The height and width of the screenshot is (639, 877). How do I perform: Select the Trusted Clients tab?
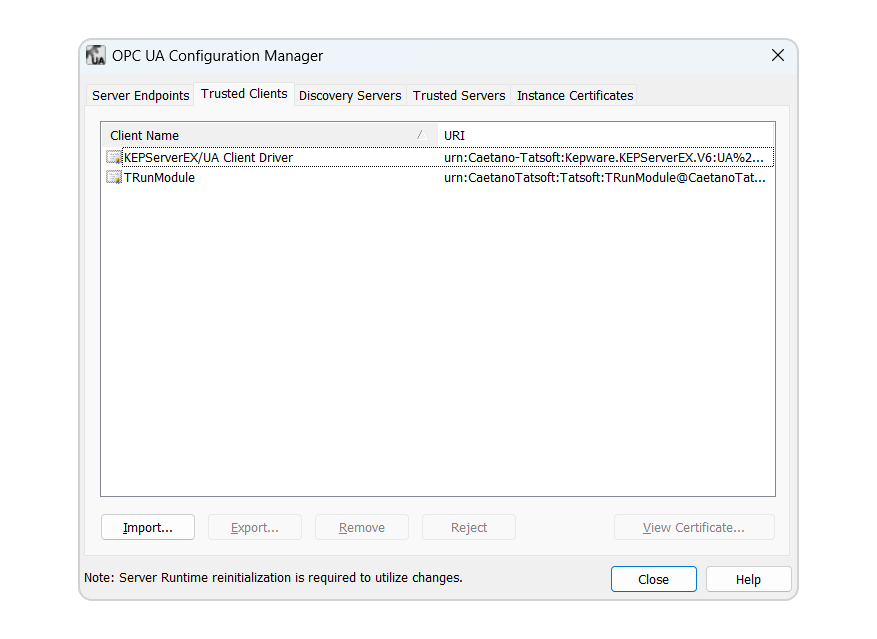click(x=244, y=94)
